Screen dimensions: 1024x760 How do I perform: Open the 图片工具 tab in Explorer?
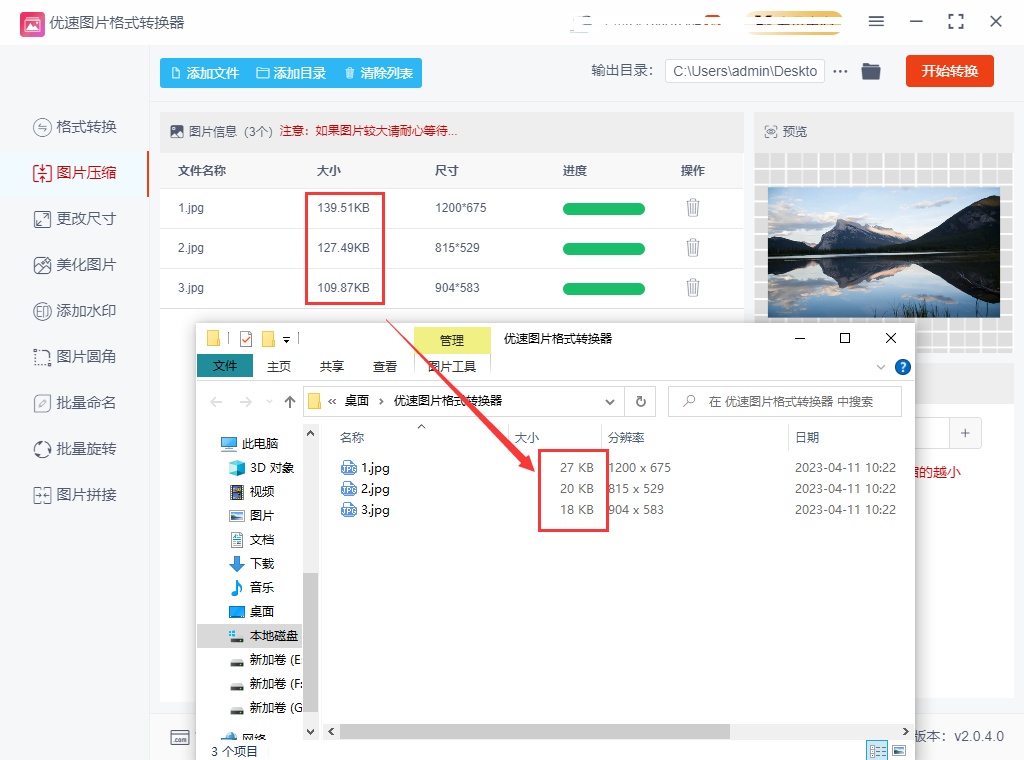tap(450, 366)
